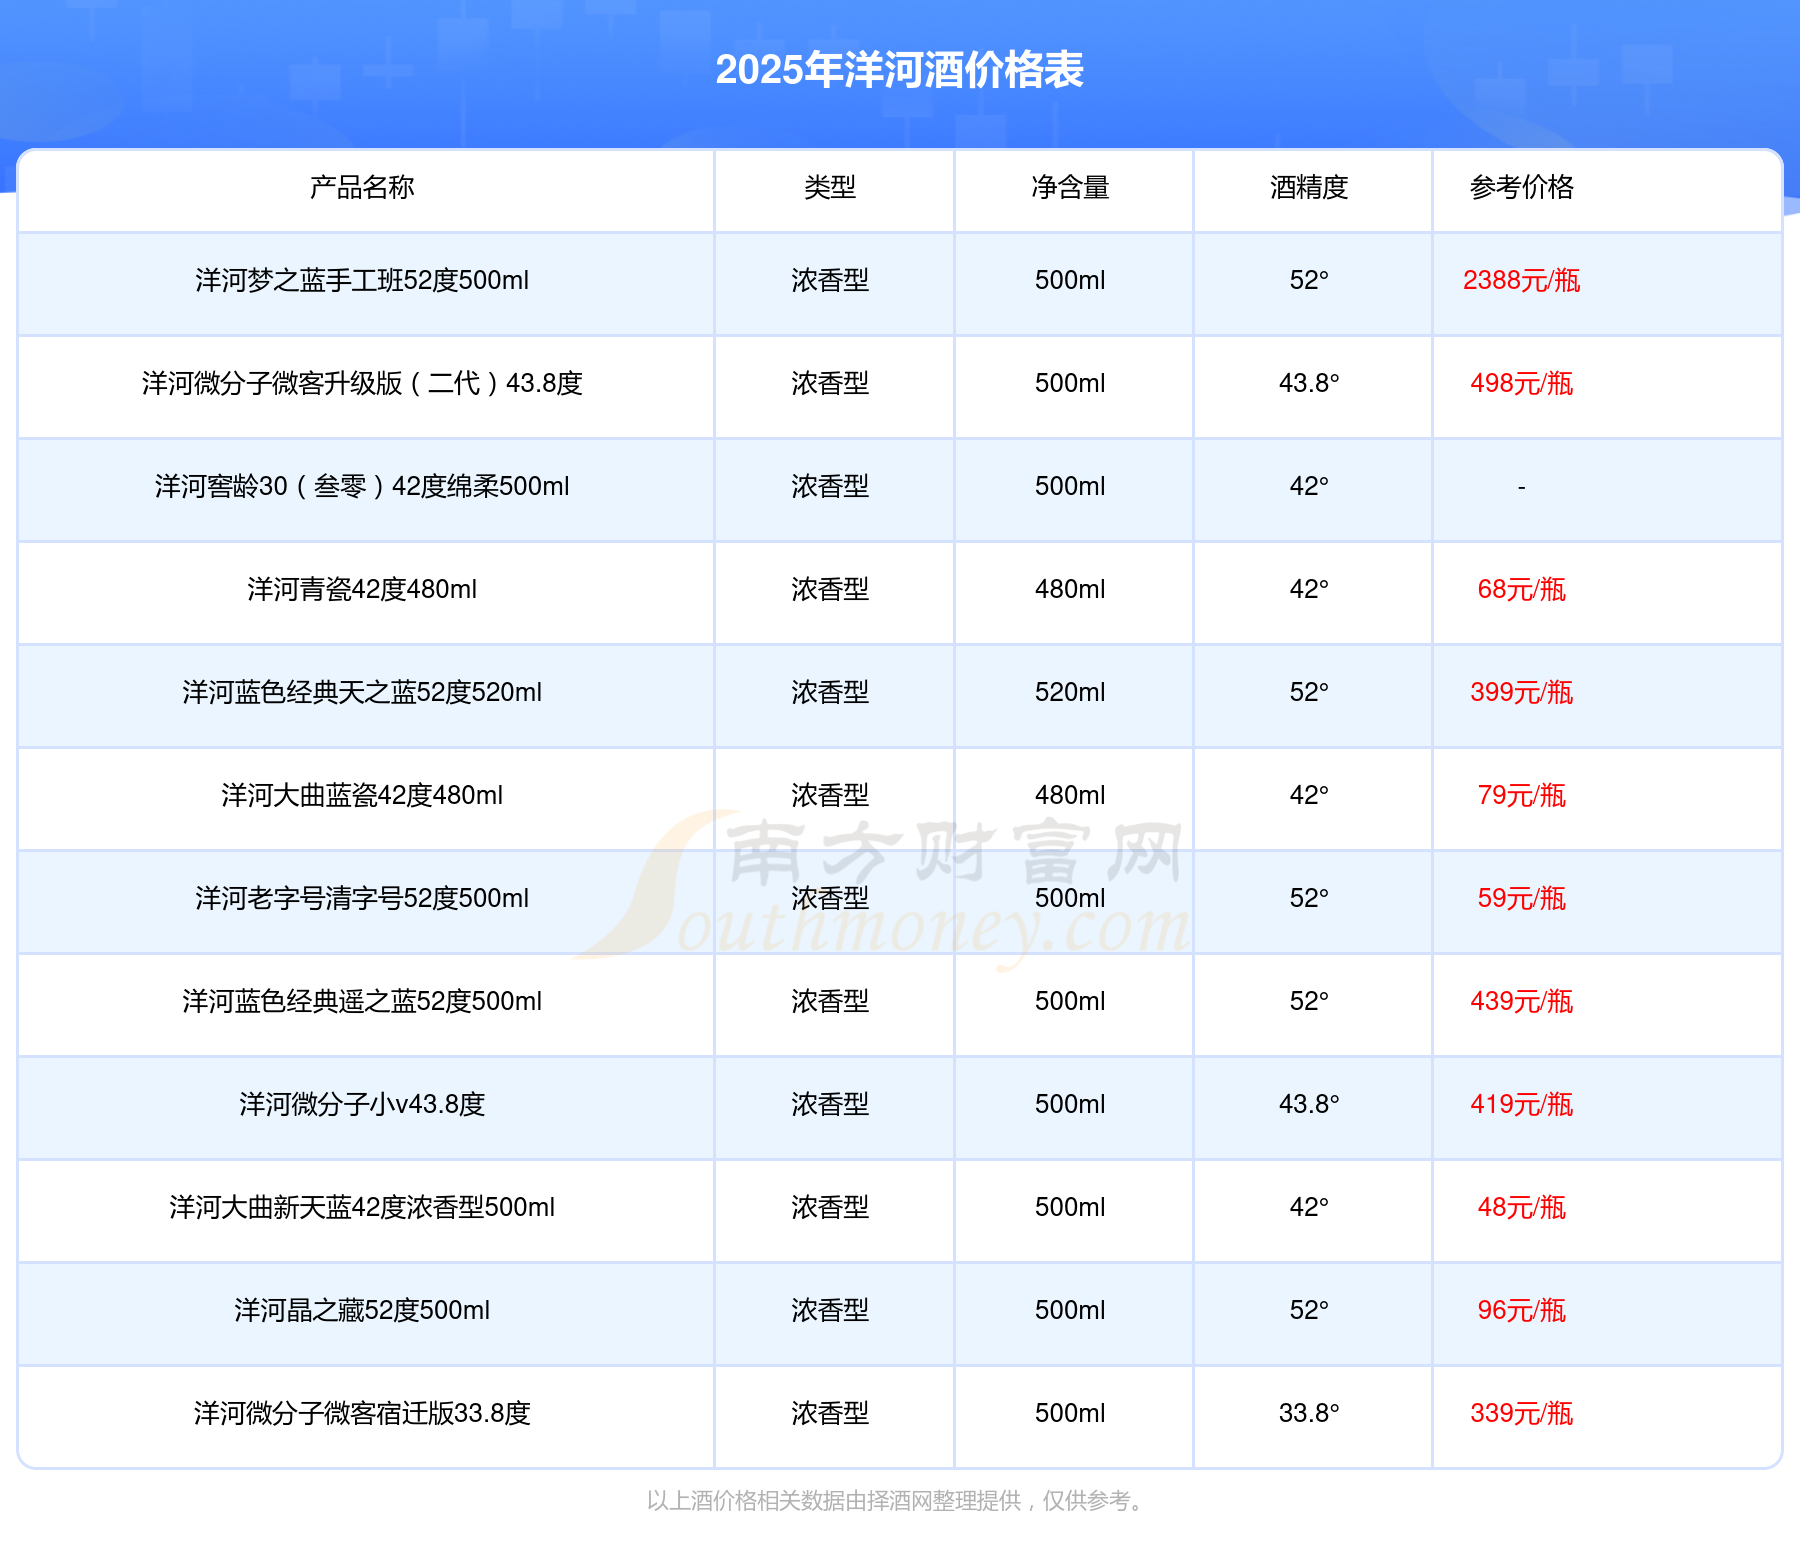Click the footer note 以上酒价格相关数据由择酒网整理提供
Screen dimensions: 1800x1560
[834, 1501]
